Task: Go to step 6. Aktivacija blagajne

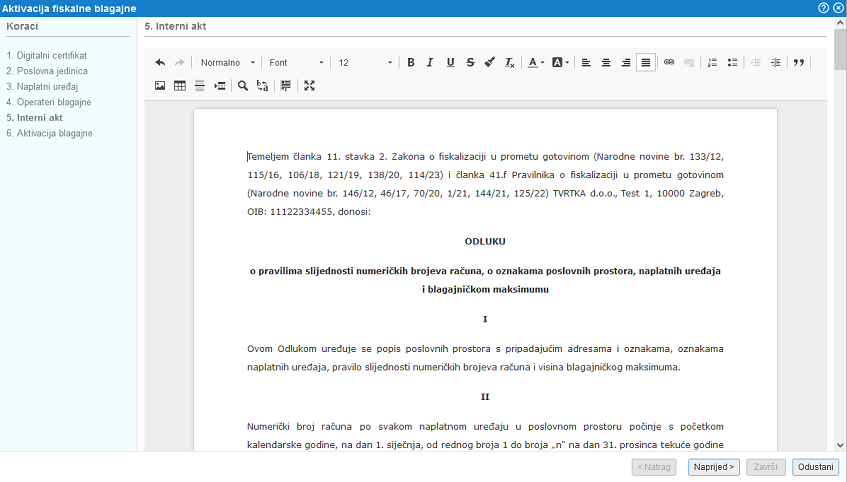Action: (x=49, y=133)
